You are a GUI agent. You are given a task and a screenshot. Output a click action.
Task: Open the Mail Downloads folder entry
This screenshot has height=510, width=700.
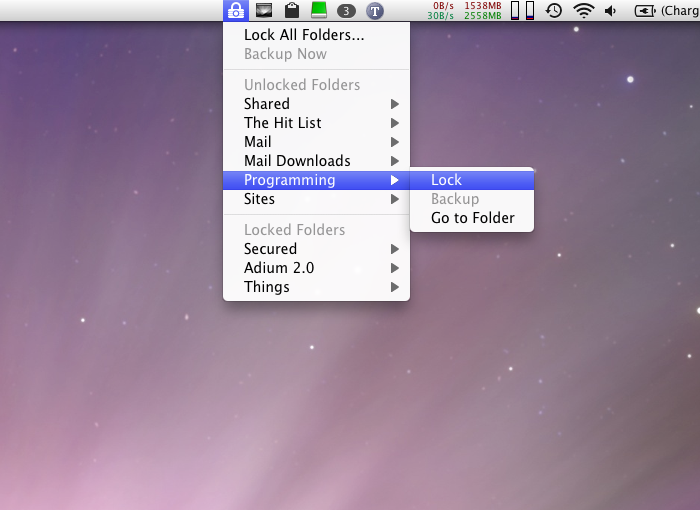(x=317, y=161)
